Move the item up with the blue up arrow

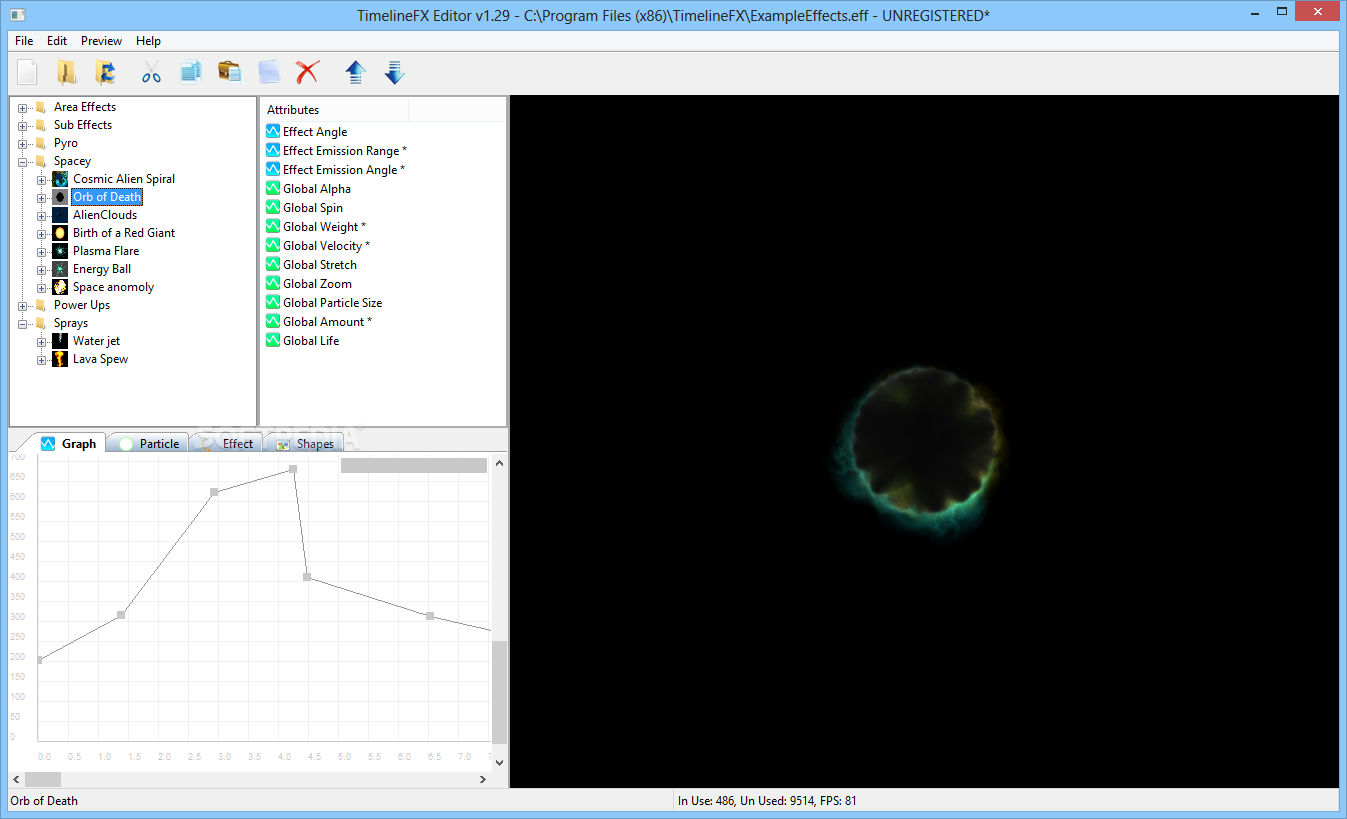355,72
